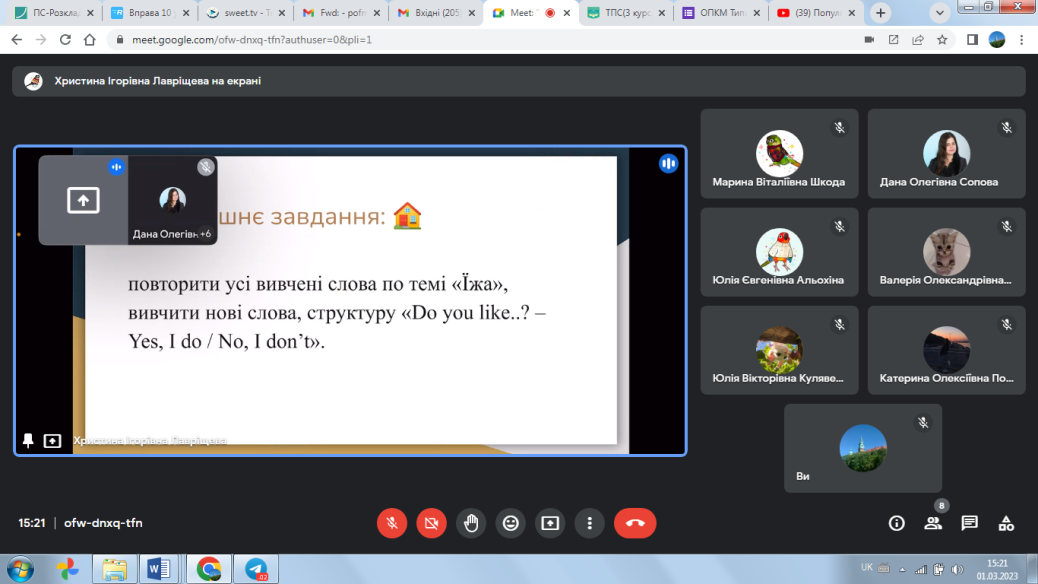Viewport: 1038px width, 584px height.
Task: Switch to Вправа 10 browser tab
Action: [x=151, y=13]
